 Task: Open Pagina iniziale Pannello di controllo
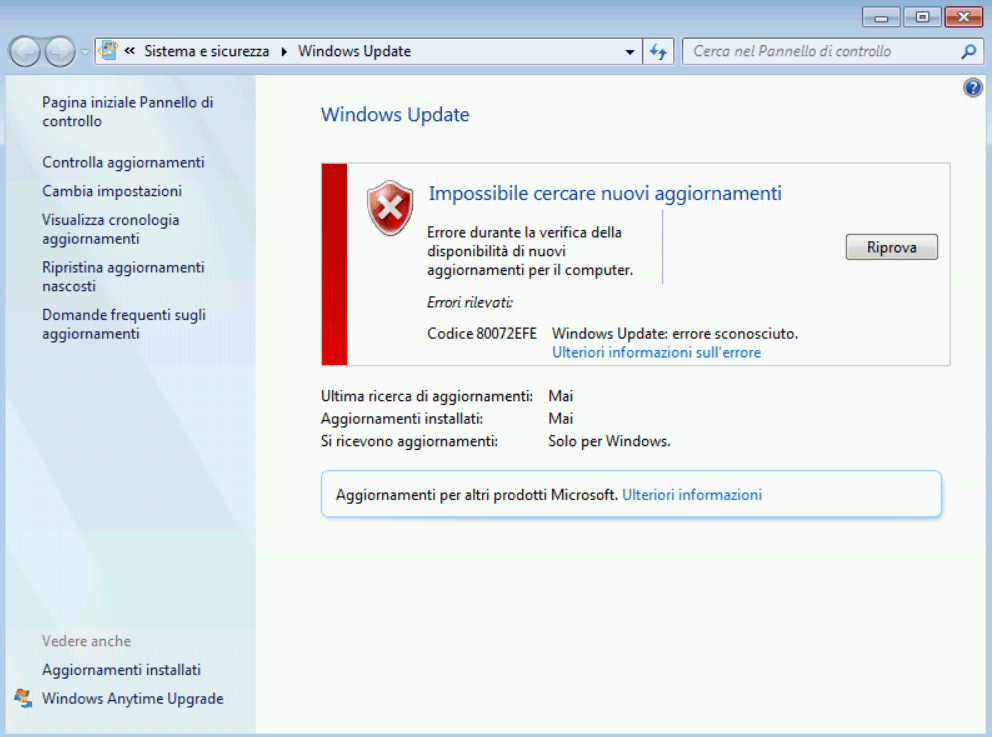pyautogui.click(x=128, y=111)
